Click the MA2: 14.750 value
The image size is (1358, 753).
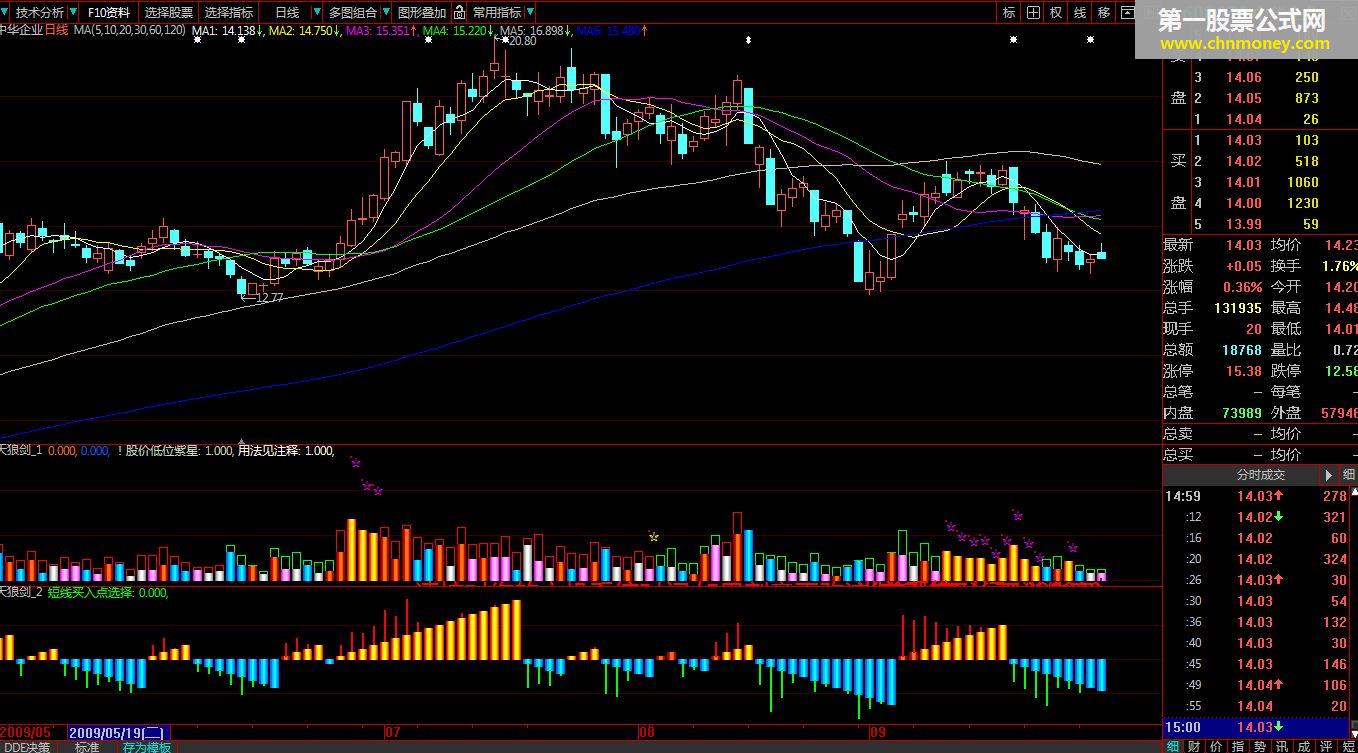[x=304, y=31]
